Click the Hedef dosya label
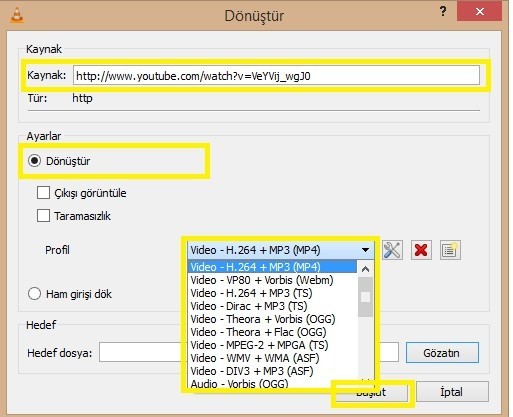Image resolution: width=513 pixels, height=417 pixels. (x=60, y=353)
